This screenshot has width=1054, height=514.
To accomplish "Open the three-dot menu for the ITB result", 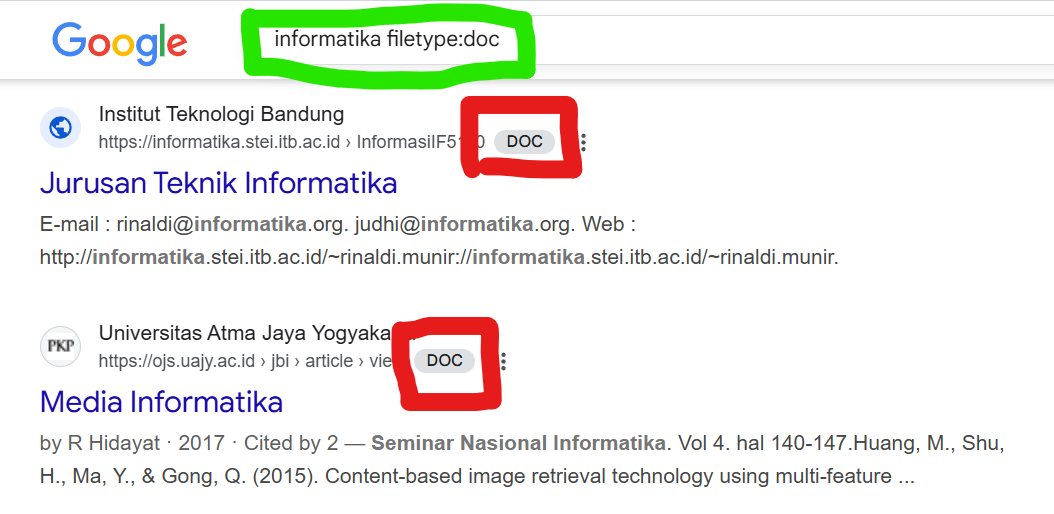I will (583, 142).
